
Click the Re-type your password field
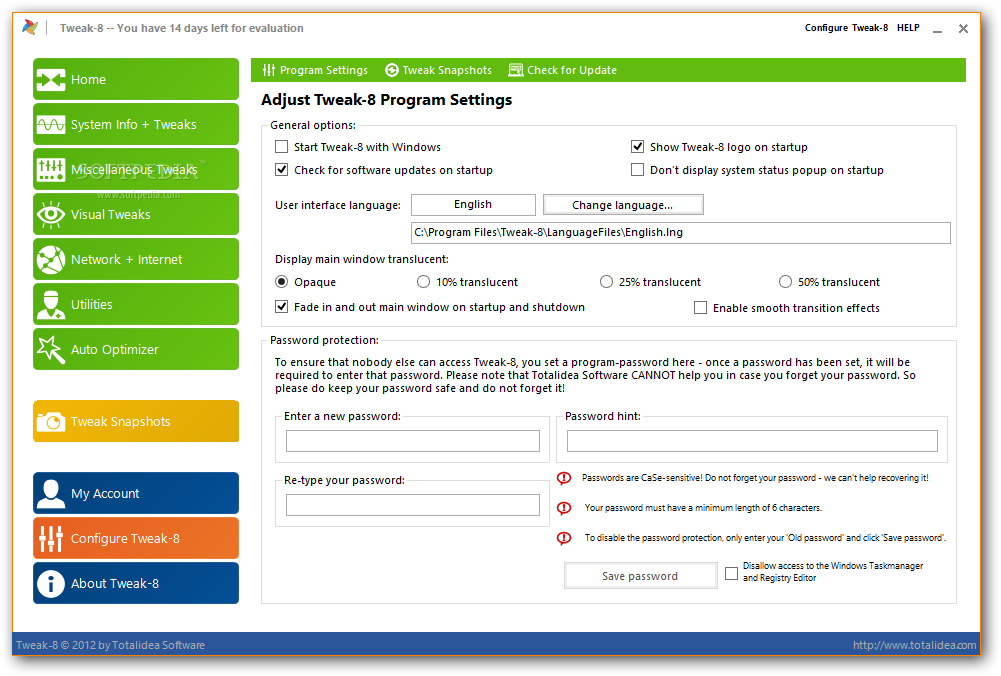412,505
